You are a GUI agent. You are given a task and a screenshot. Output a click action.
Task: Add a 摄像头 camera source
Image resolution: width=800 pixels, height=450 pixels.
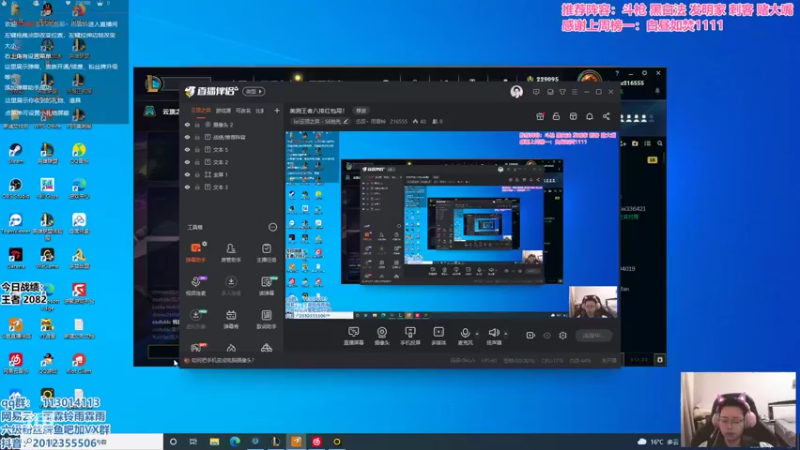pyautogui.click(x=382, y=336)
